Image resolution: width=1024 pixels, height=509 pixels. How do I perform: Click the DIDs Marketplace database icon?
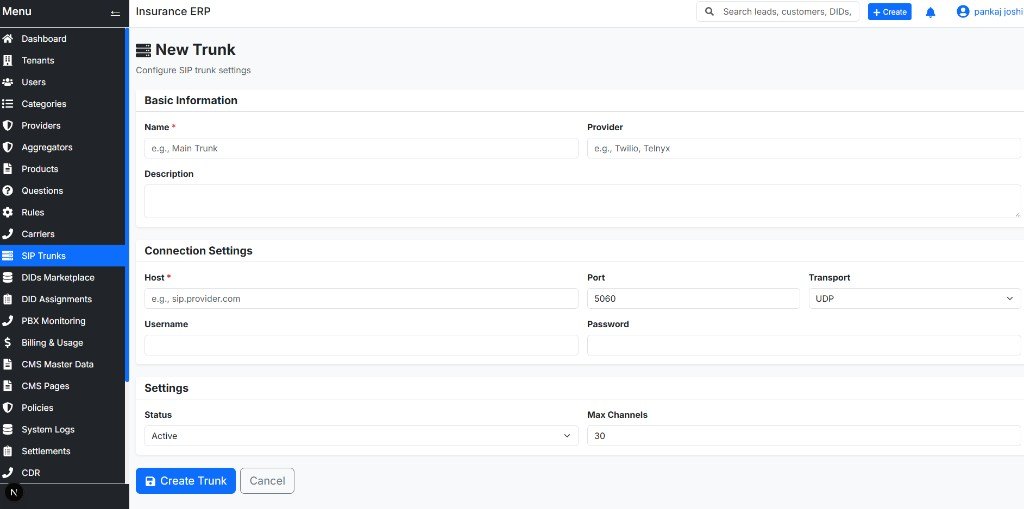[x=8, y=277]
